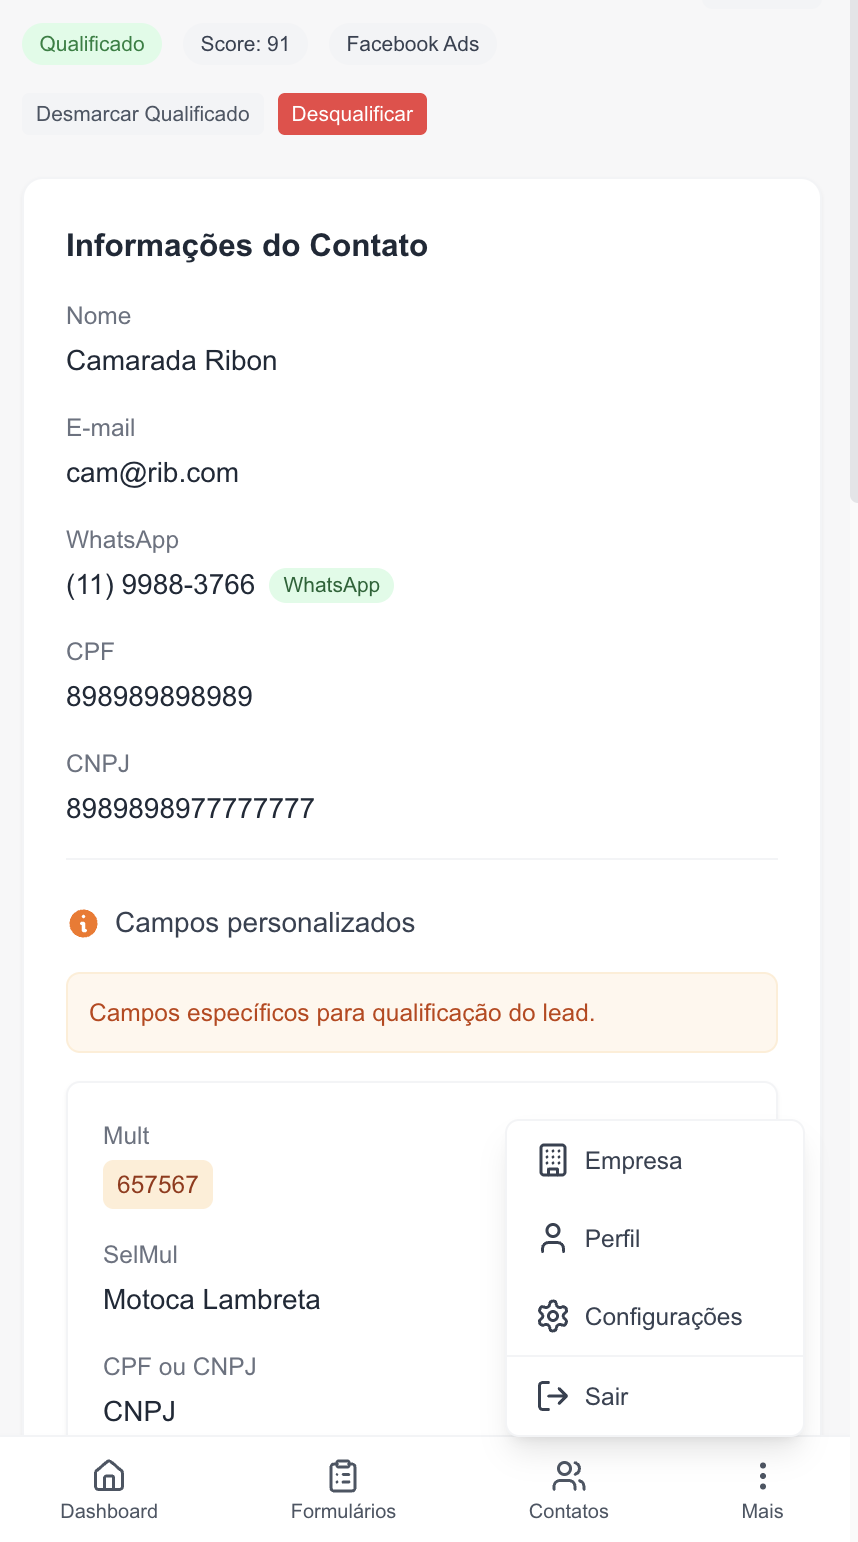Click the Score: 91 chip
The height and width of the screenshot is (1542, 858).
[245, 44]
